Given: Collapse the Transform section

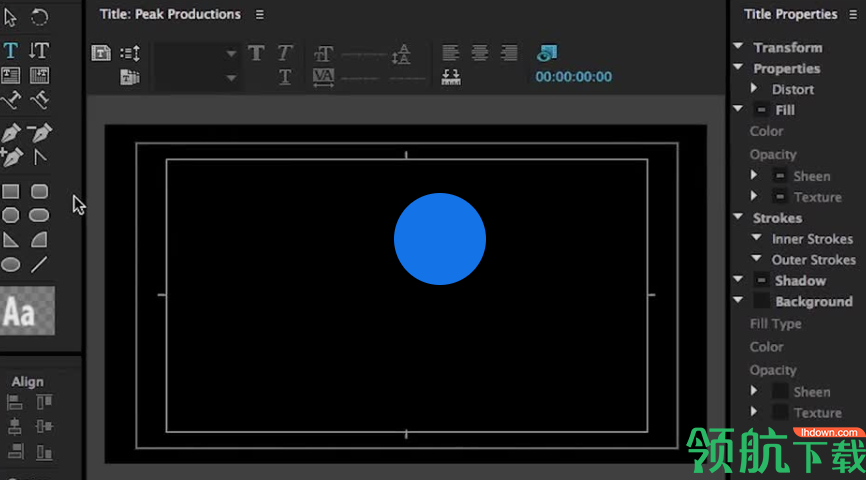Looking at the screenshot, I should (738, 46).
